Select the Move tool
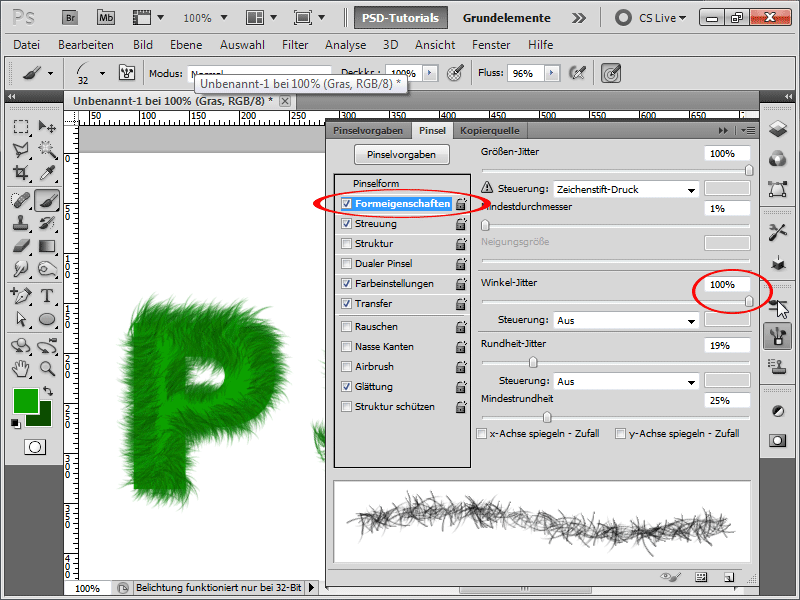800x600 pixels. (47, 126)
